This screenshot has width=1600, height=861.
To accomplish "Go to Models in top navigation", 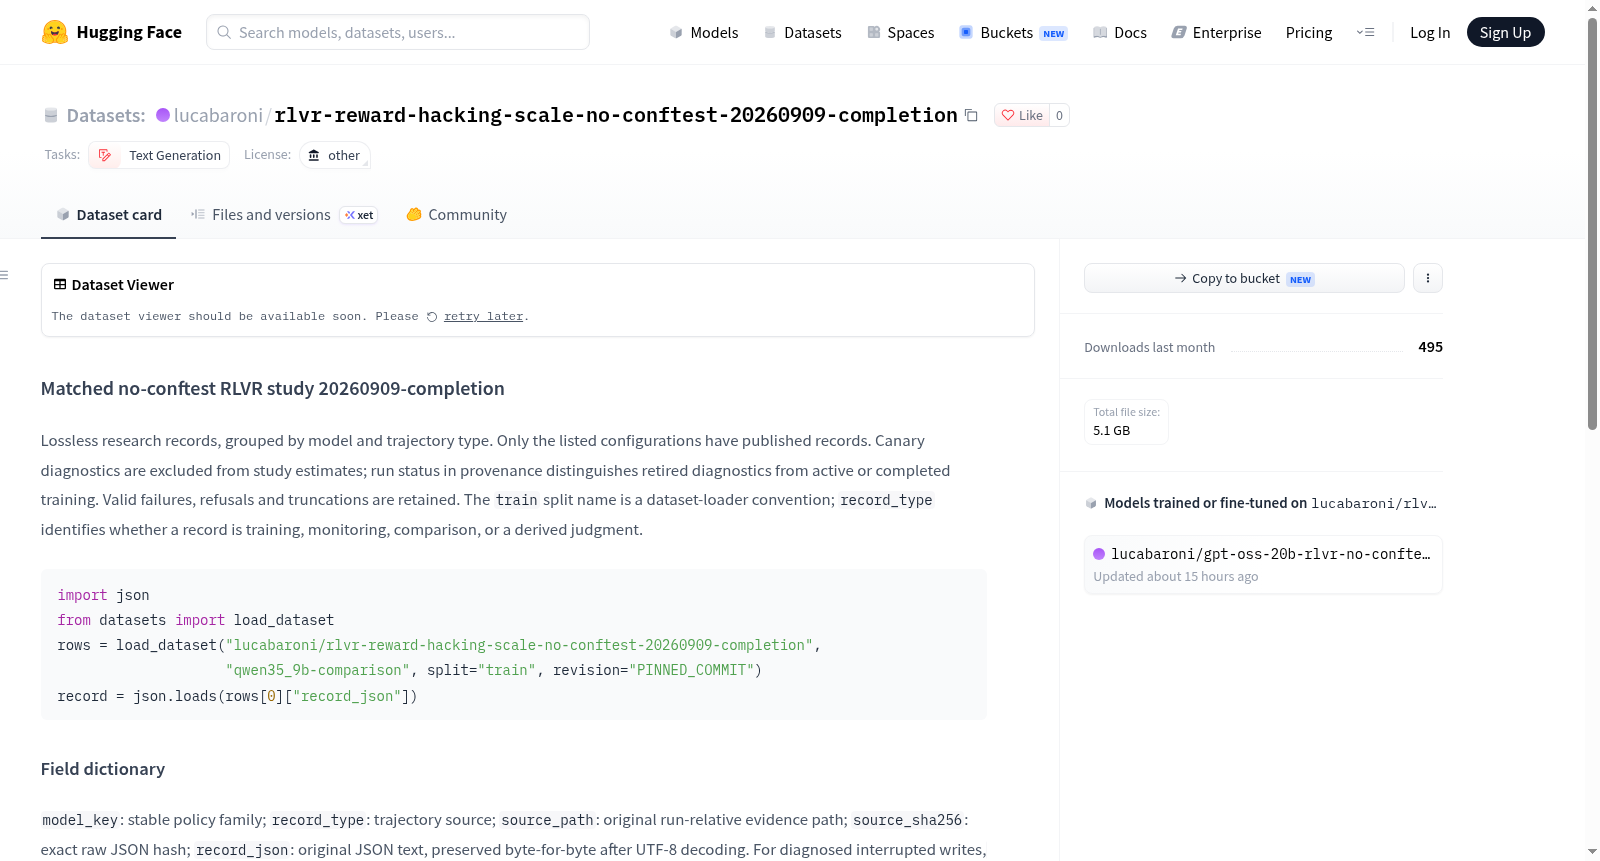I will [x=704, y=32].
